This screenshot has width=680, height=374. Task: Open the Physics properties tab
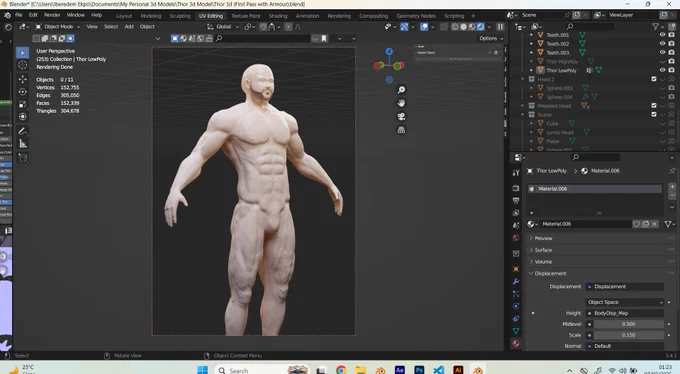click(x=516, y=306)
